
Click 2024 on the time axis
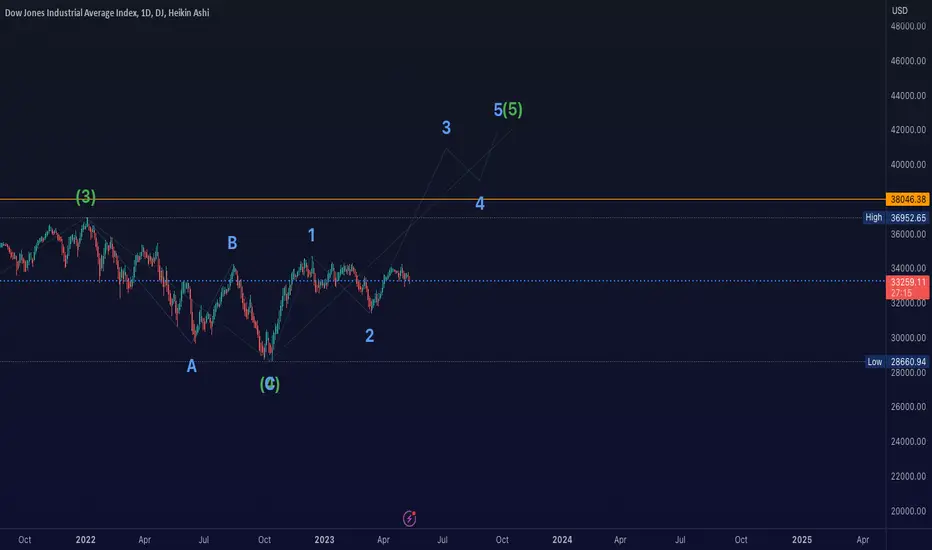click(x=562, y=540)
